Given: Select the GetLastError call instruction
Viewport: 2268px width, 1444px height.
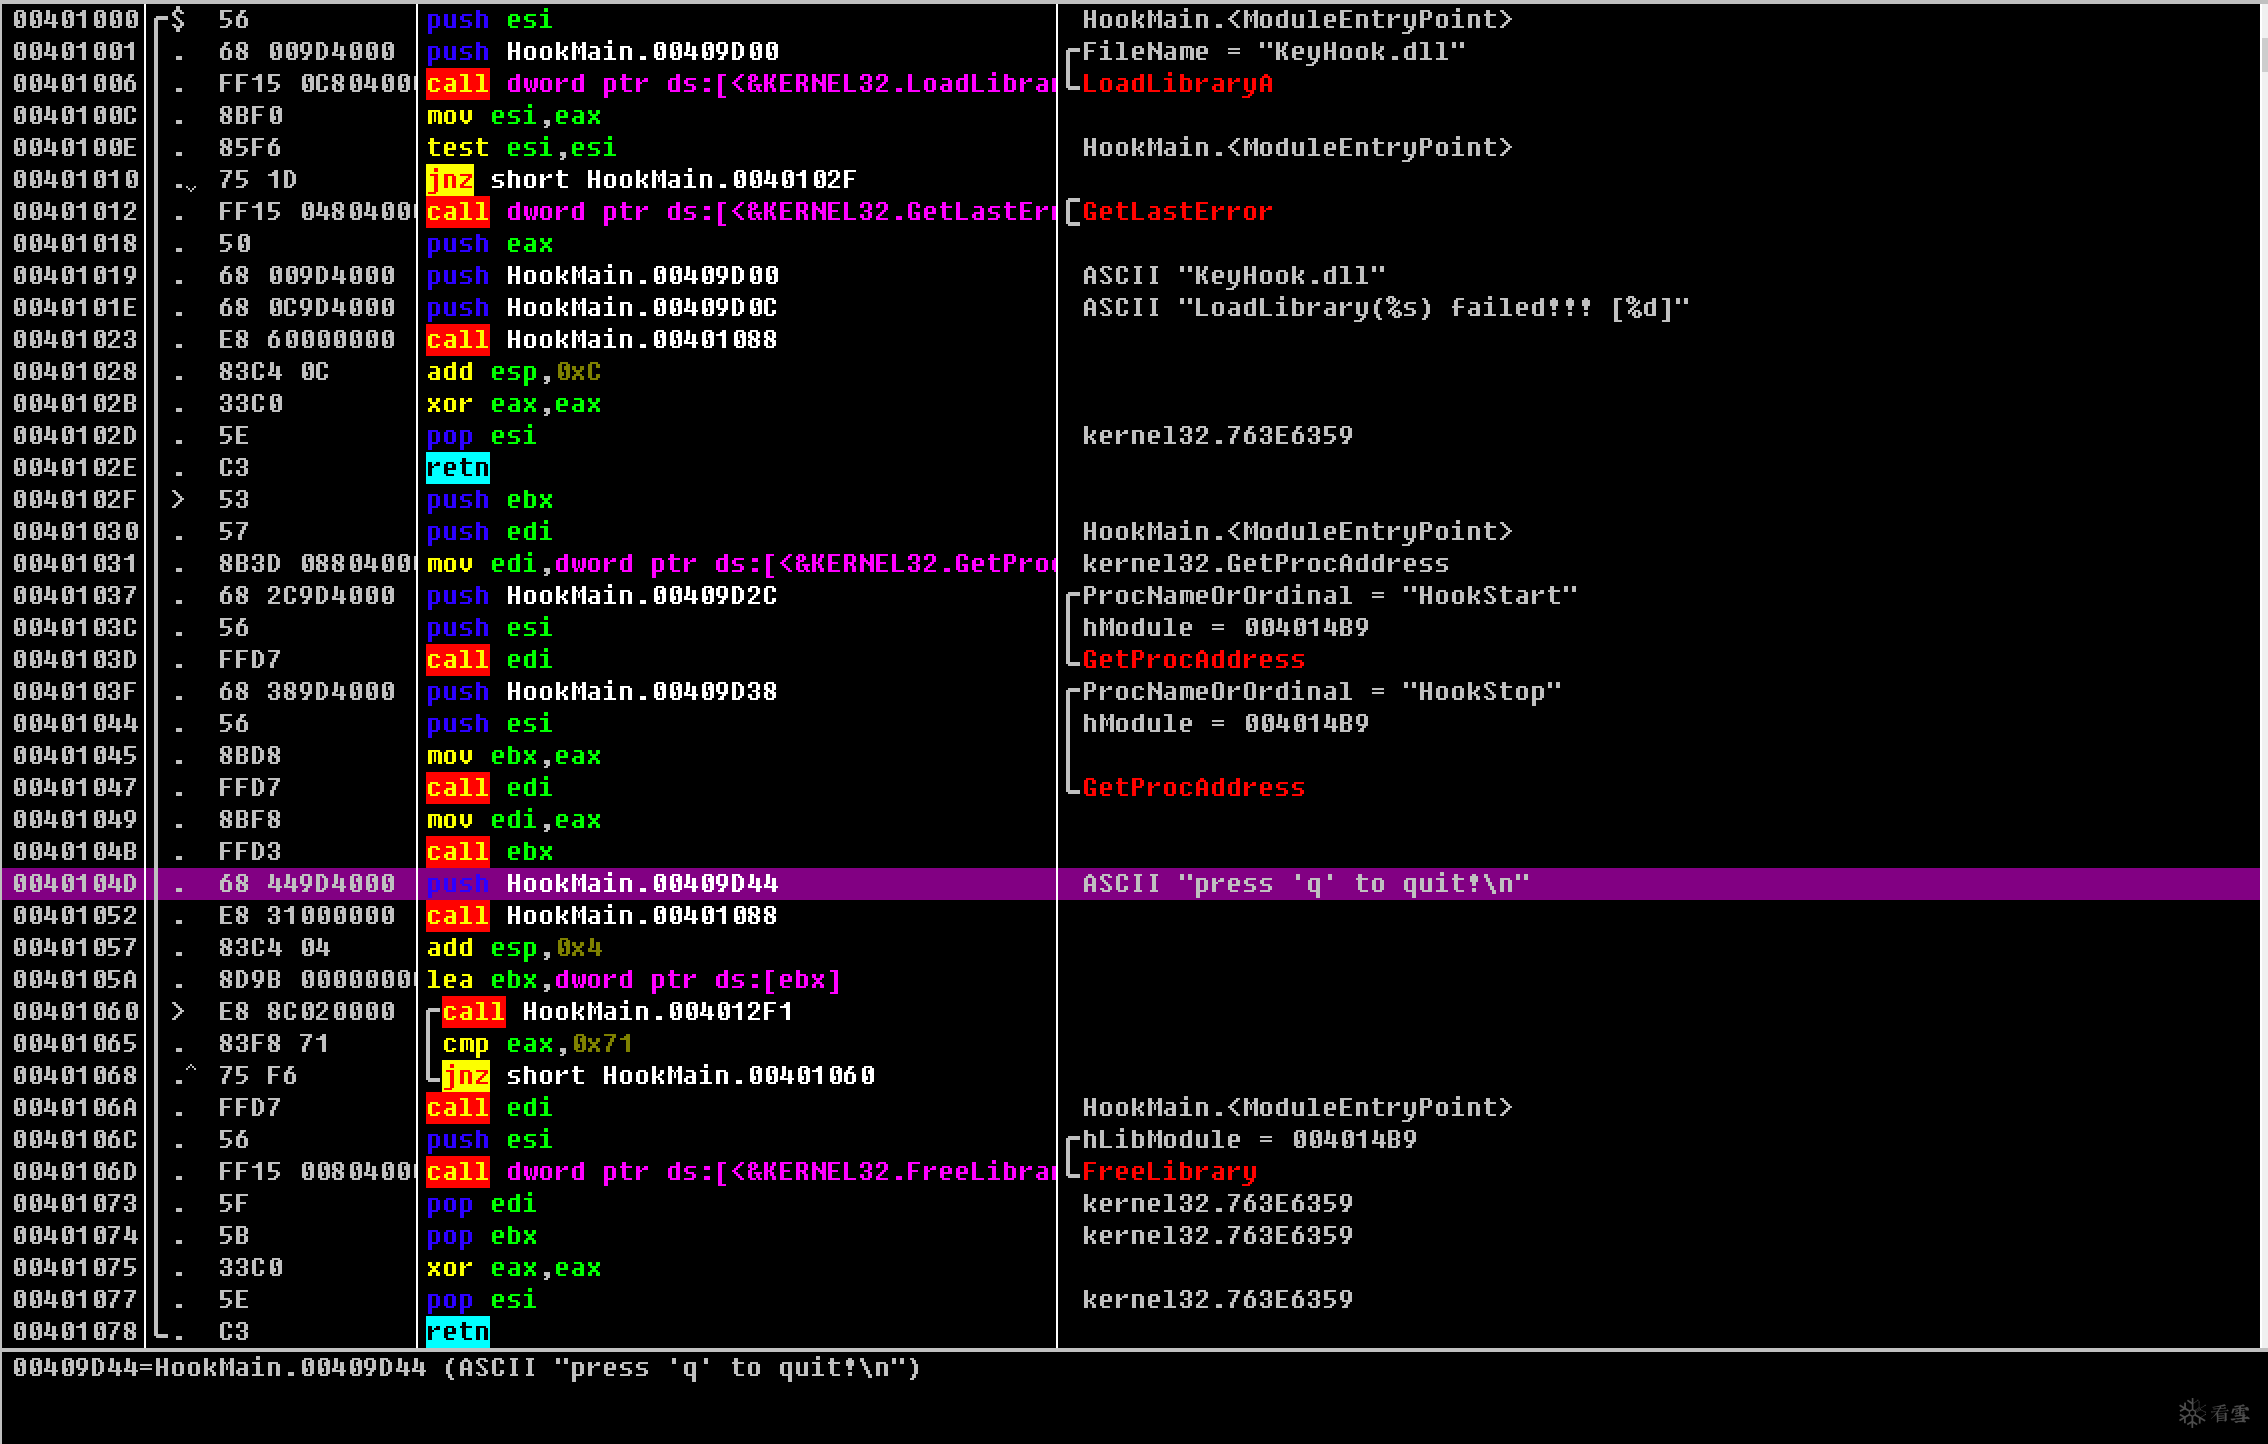Looking at the screenshot, I should click(738, 211).
